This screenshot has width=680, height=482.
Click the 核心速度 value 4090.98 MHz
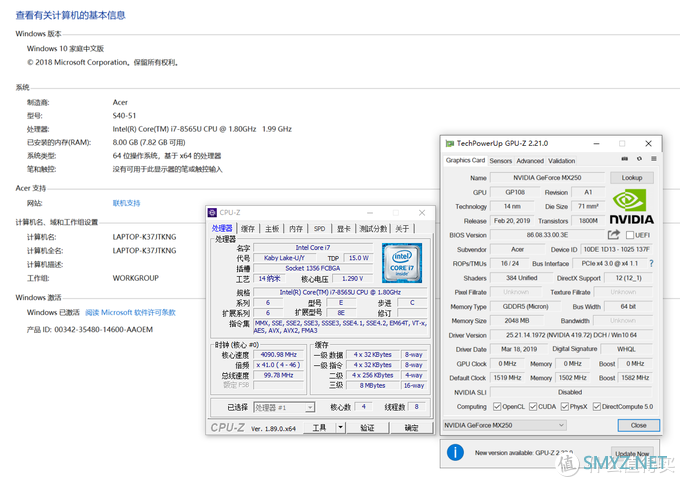point(278,354)
